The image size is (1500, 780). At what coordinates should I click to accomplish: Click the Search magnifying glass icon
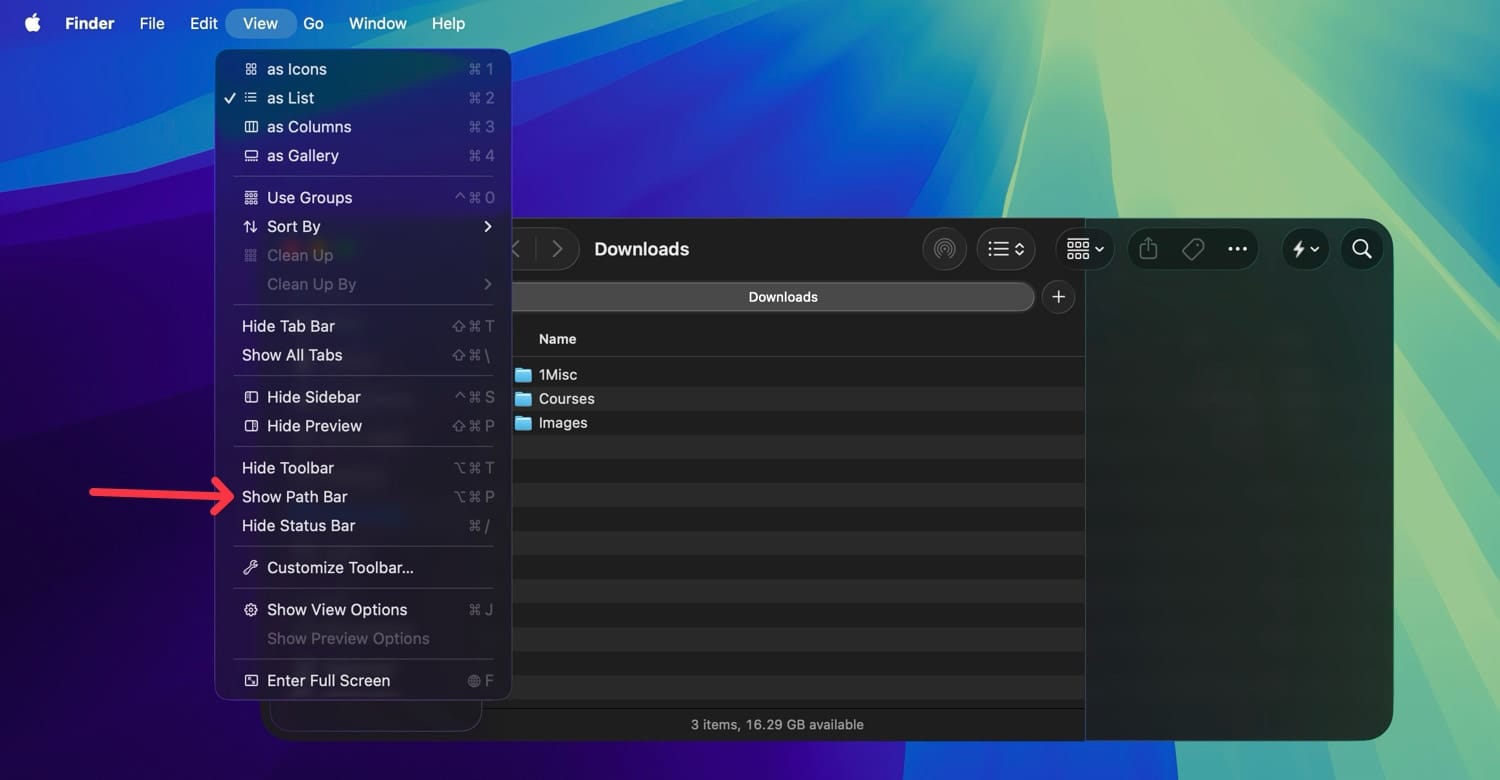tap(1361, 248)
